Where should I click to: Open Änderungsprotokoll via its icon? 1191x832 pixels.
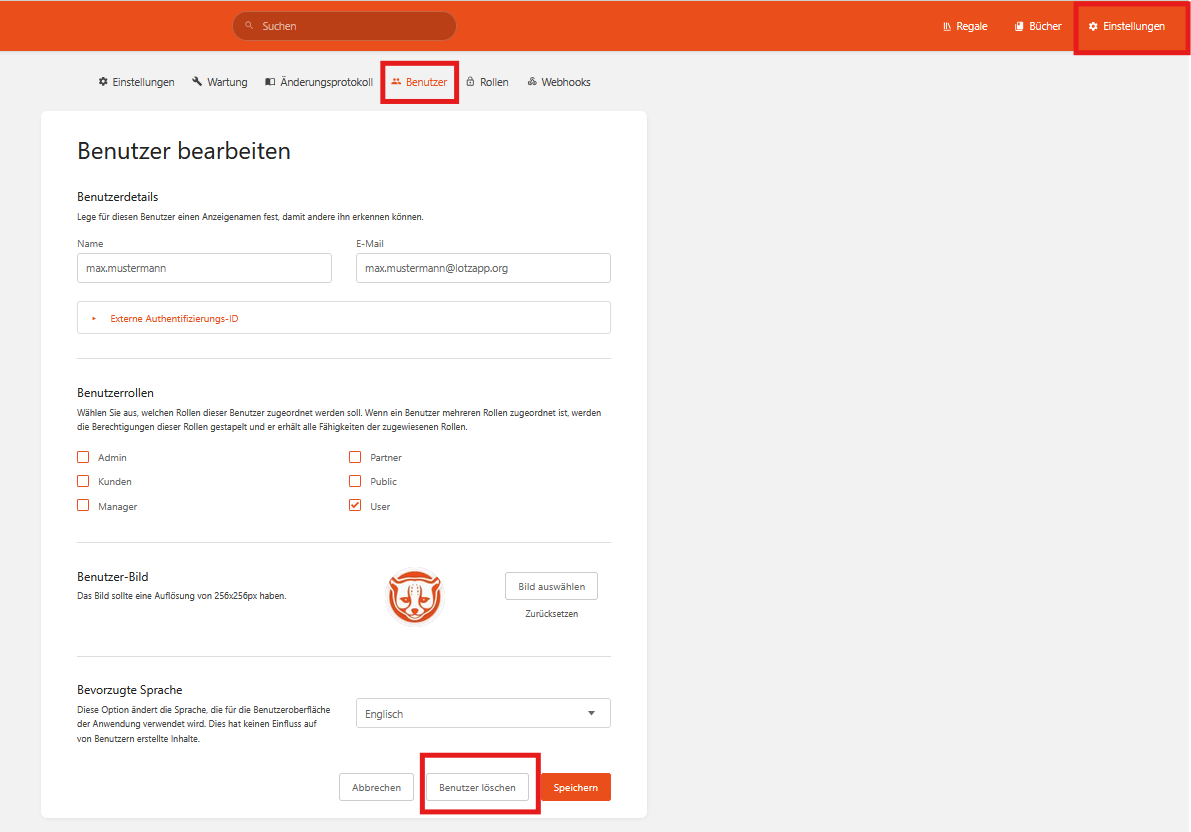[270, 82]
